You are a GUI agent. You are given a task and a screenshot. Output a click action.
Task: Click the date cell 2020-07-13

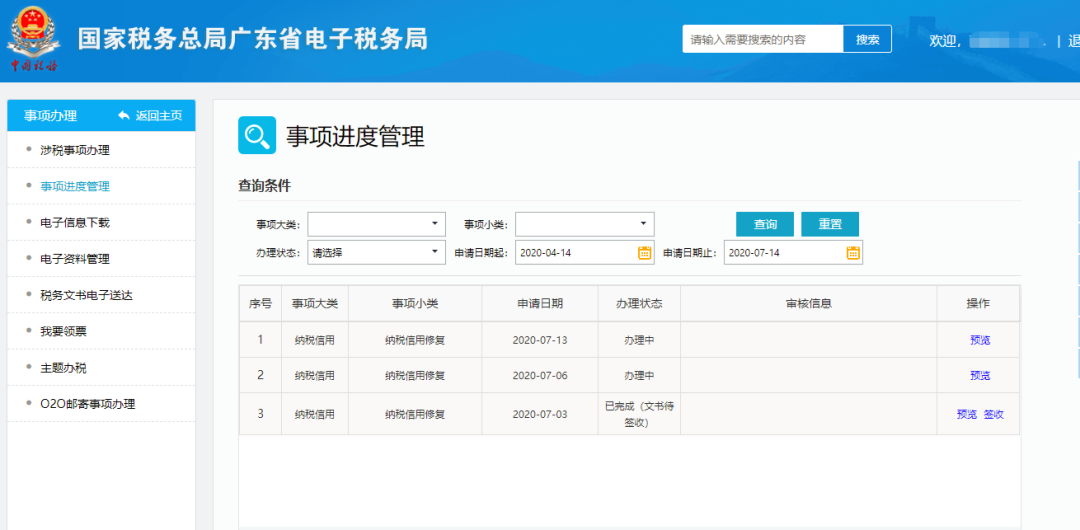[540, 340]
